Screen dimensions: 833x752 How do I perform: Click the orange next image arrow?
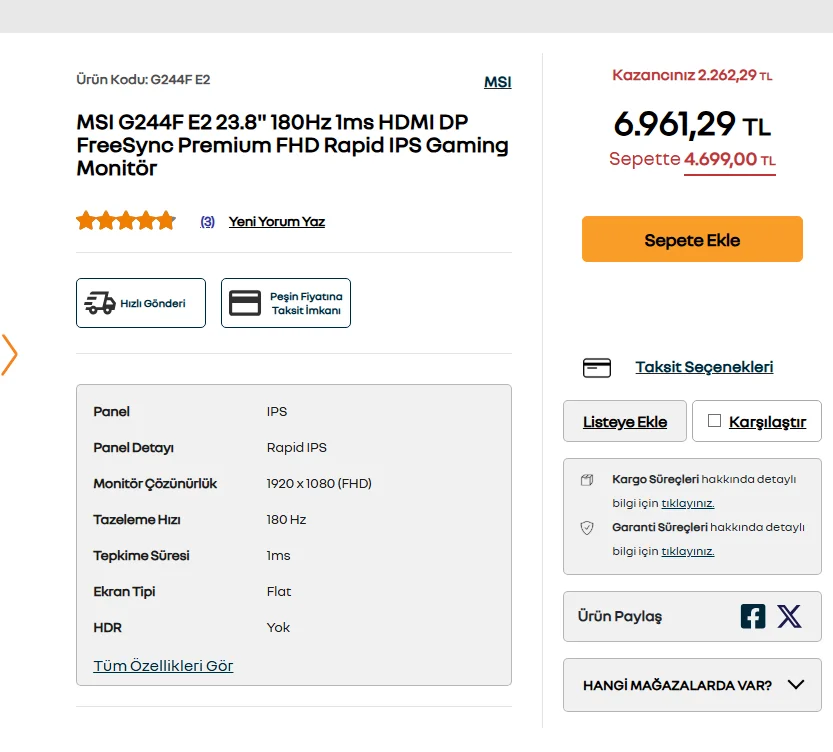[10, 355]
